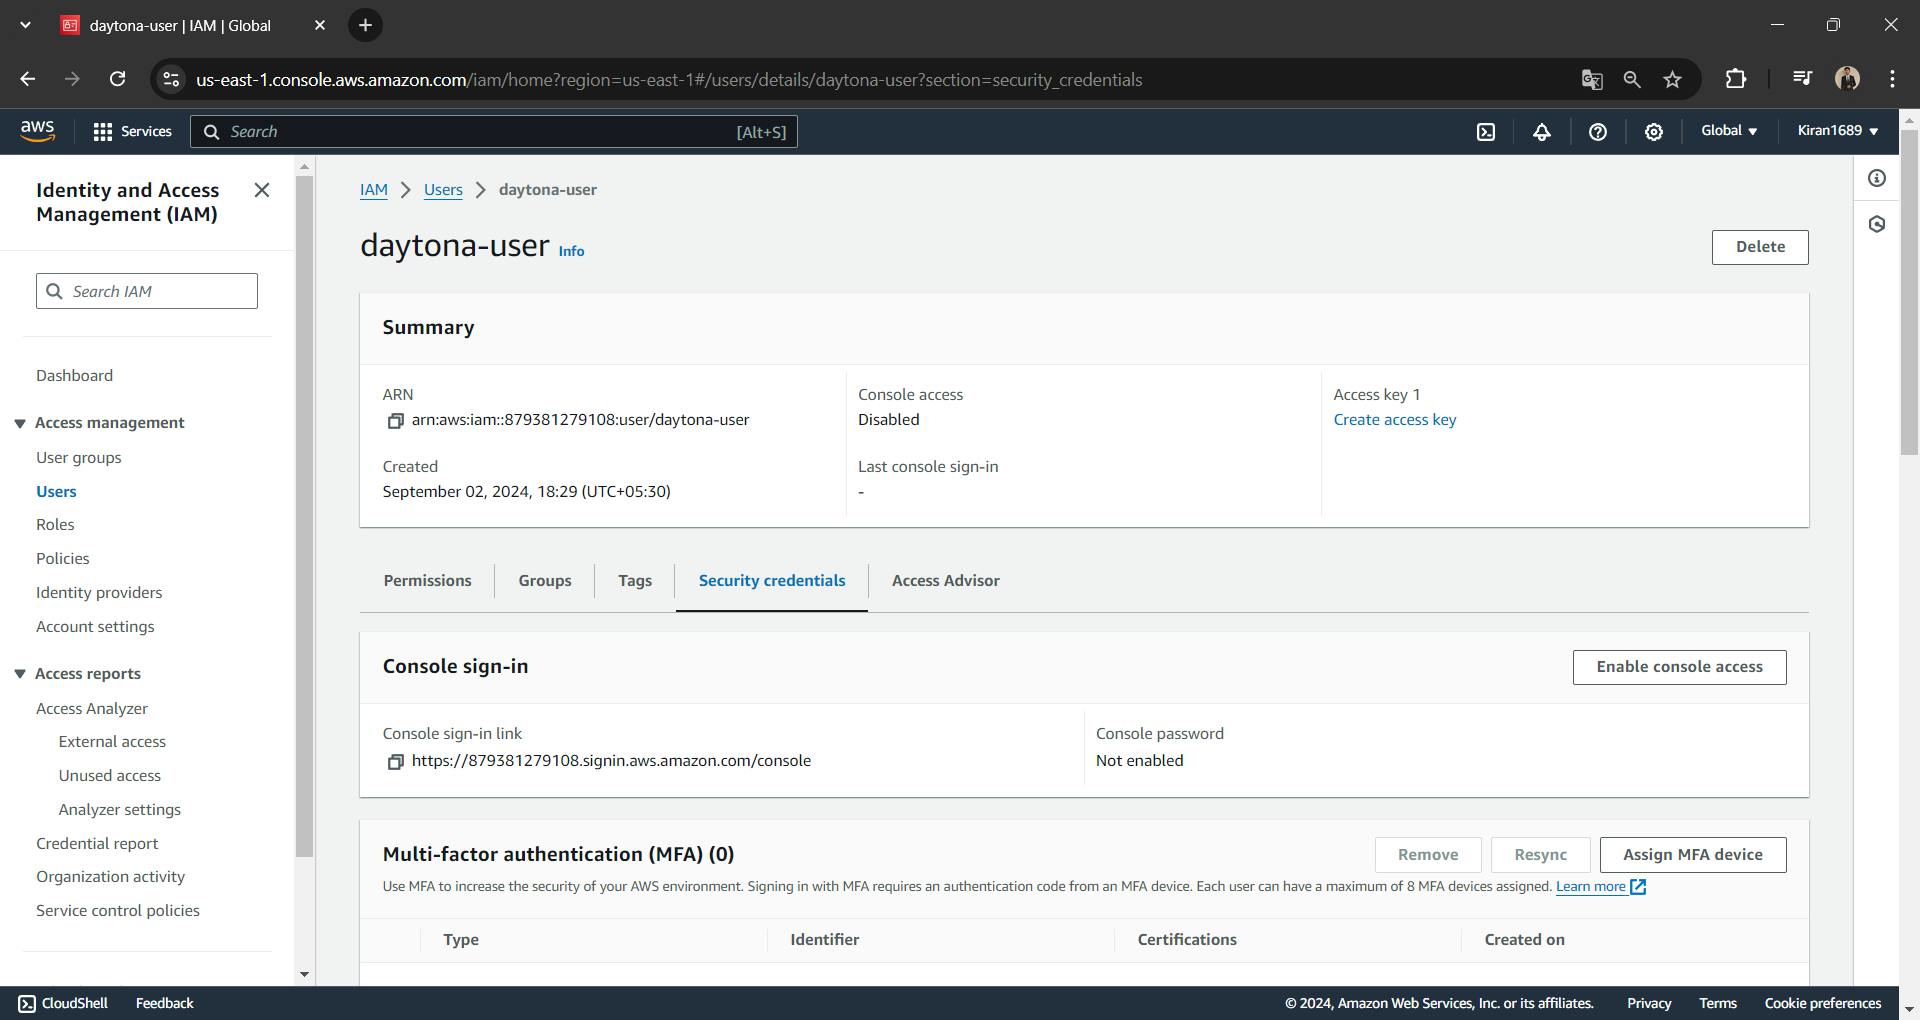Open the Kiran1689 account dropdown
This screenshot has width=1920, height=1020.
pos(1838,131)
